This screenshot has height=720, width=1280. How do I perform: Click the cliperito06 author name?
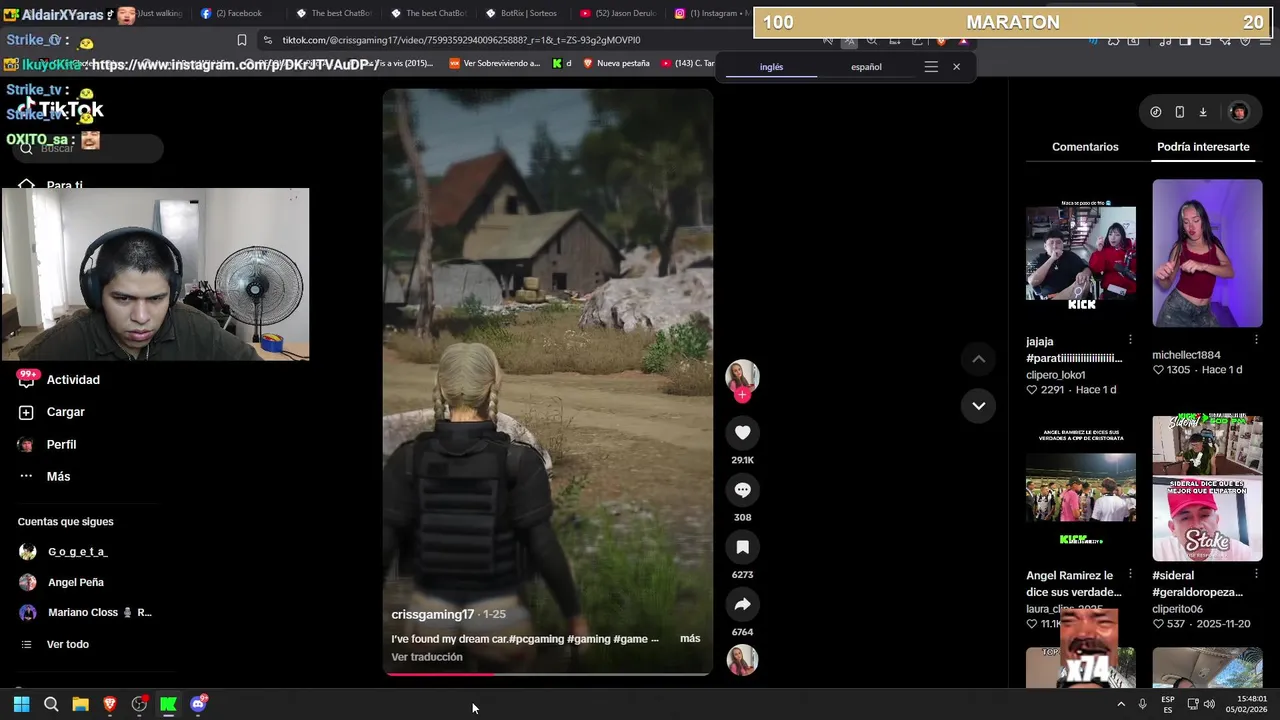click(1177, 609)
